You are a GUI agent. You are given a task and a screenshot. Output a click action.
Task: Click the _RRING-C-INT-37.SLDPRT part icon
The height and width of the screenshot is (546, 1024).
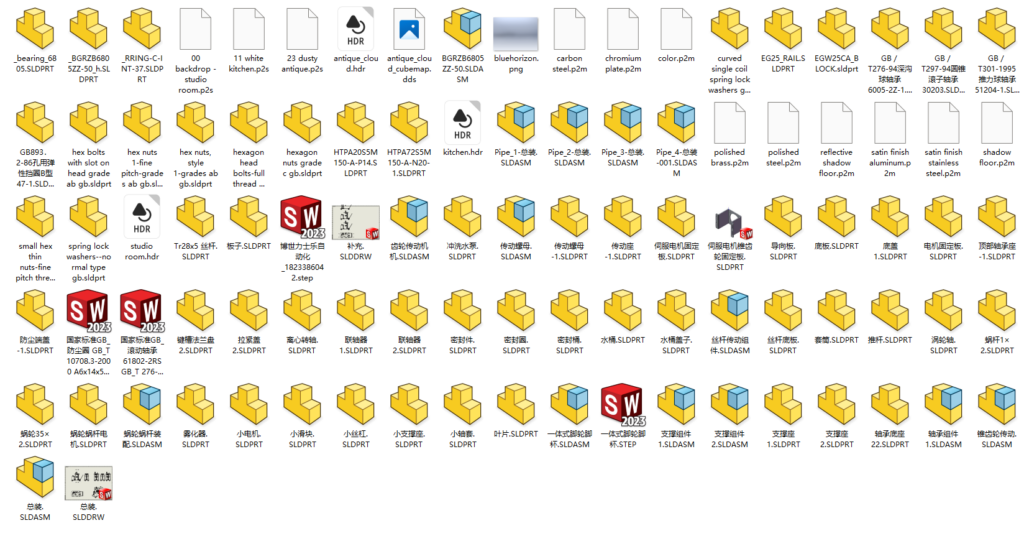(x=142, y=29)
